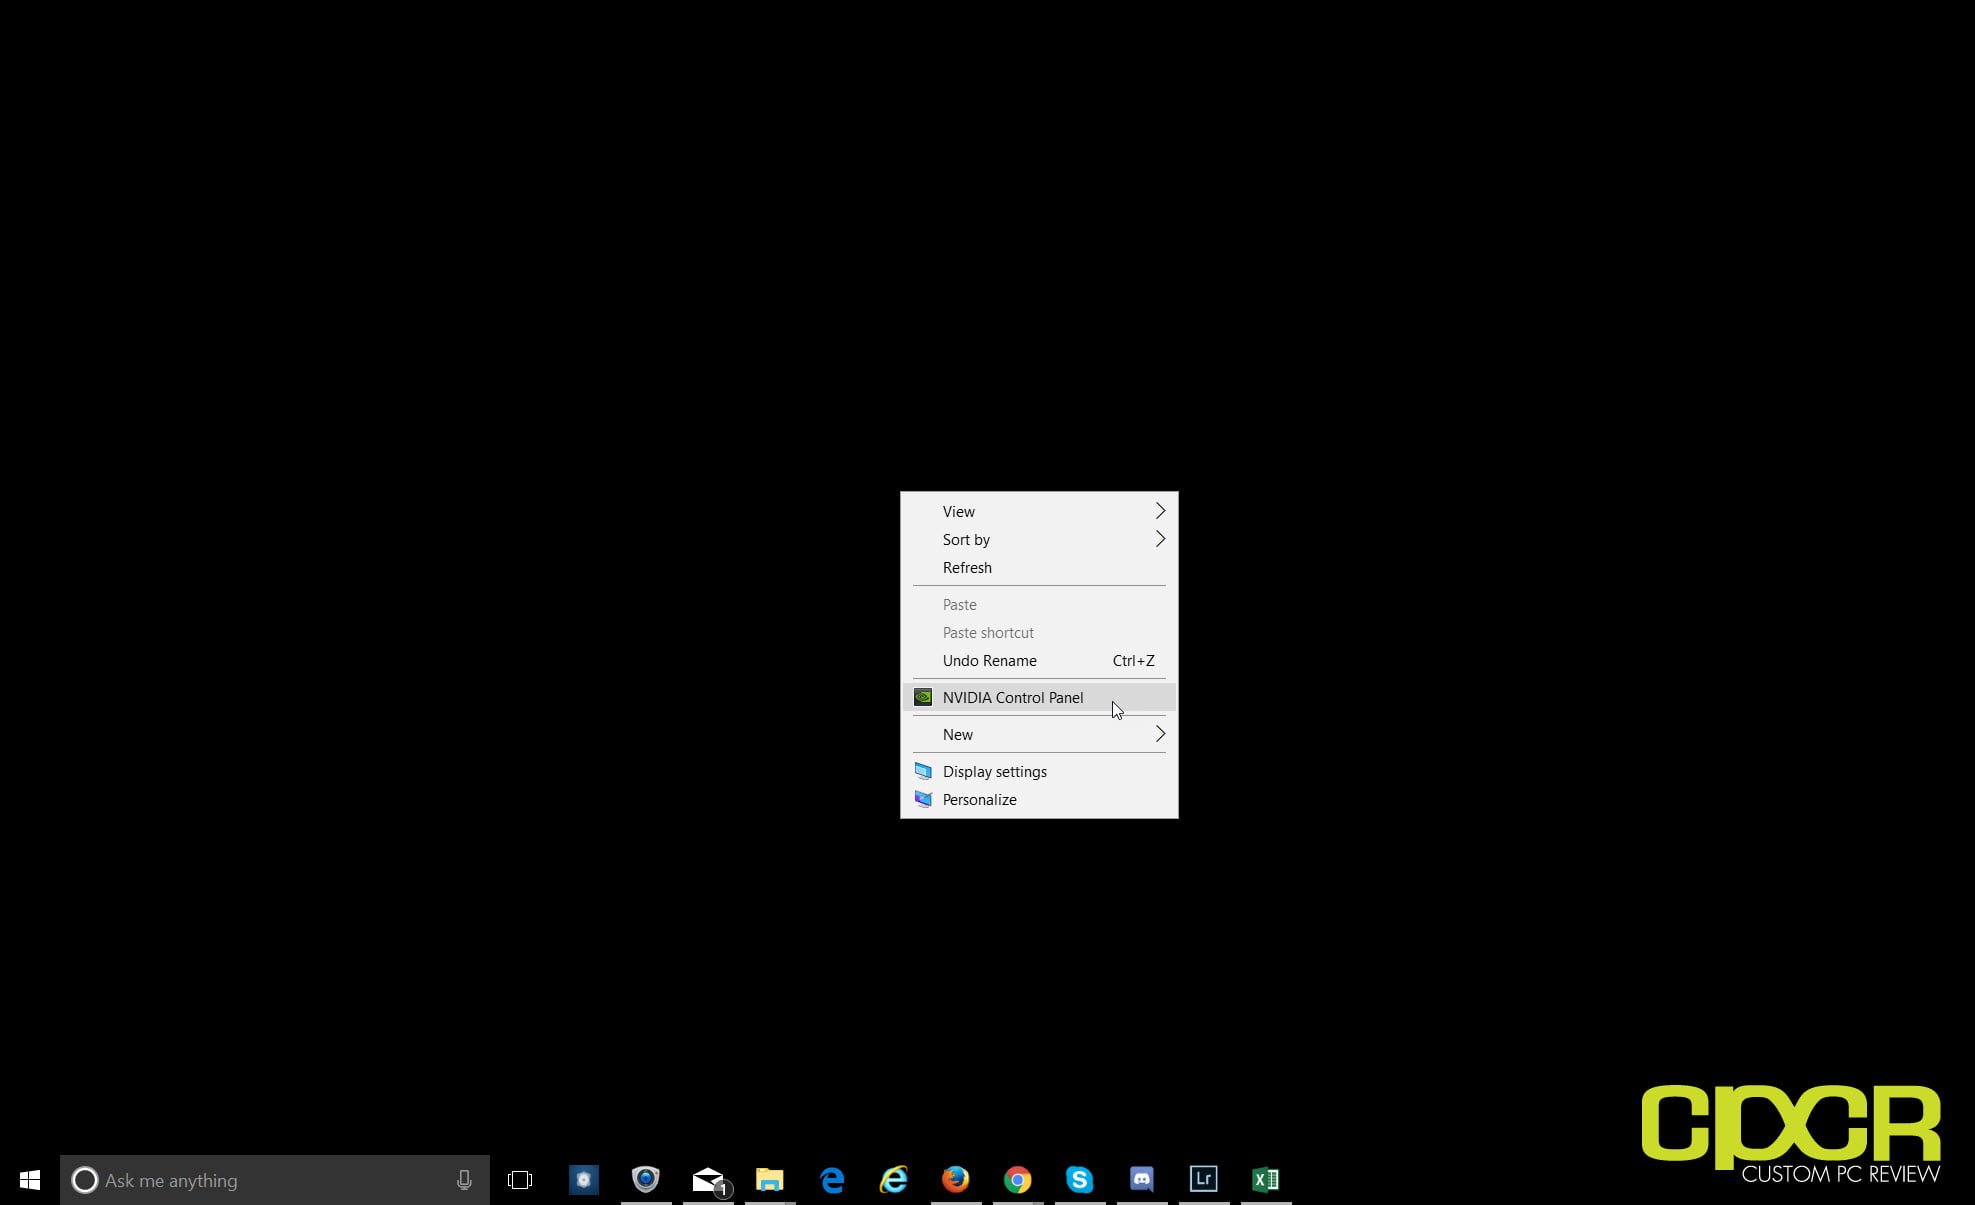
Task: Open Adobe Lightroom from the taskbar
Action: (x=1204, y=1180)
